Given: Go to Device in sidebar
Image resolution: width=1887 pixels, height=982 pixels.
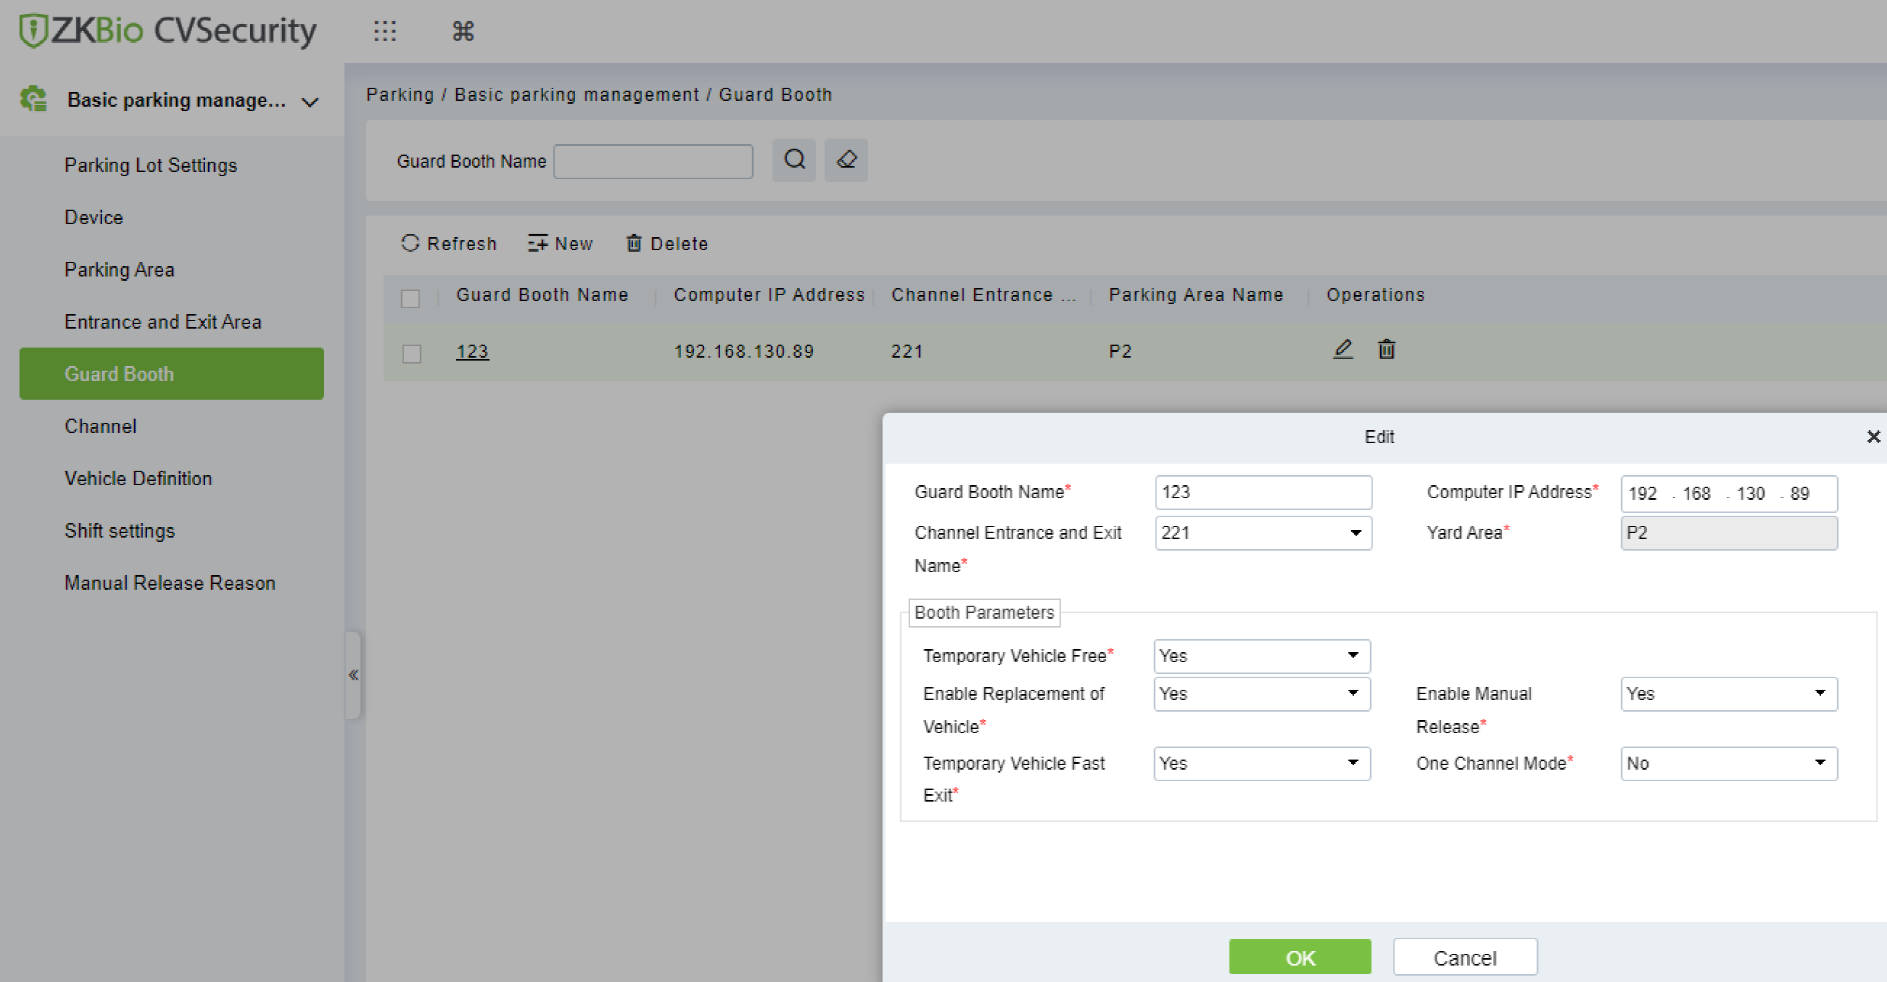Looking at the screenshot, I should [94, 217].
